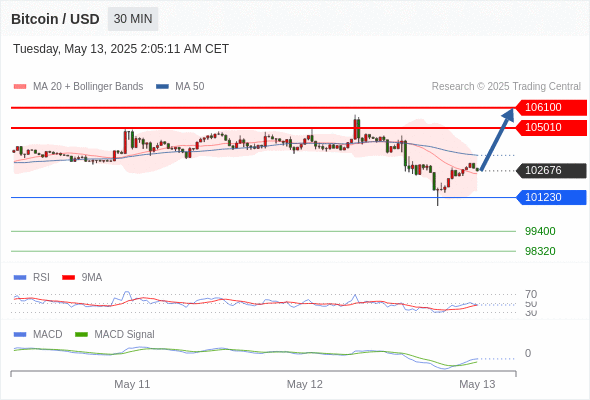Viewport: 590px width, 400px height.
Task: Select the 105010 red resistance label
Action: tap(551, 127)
